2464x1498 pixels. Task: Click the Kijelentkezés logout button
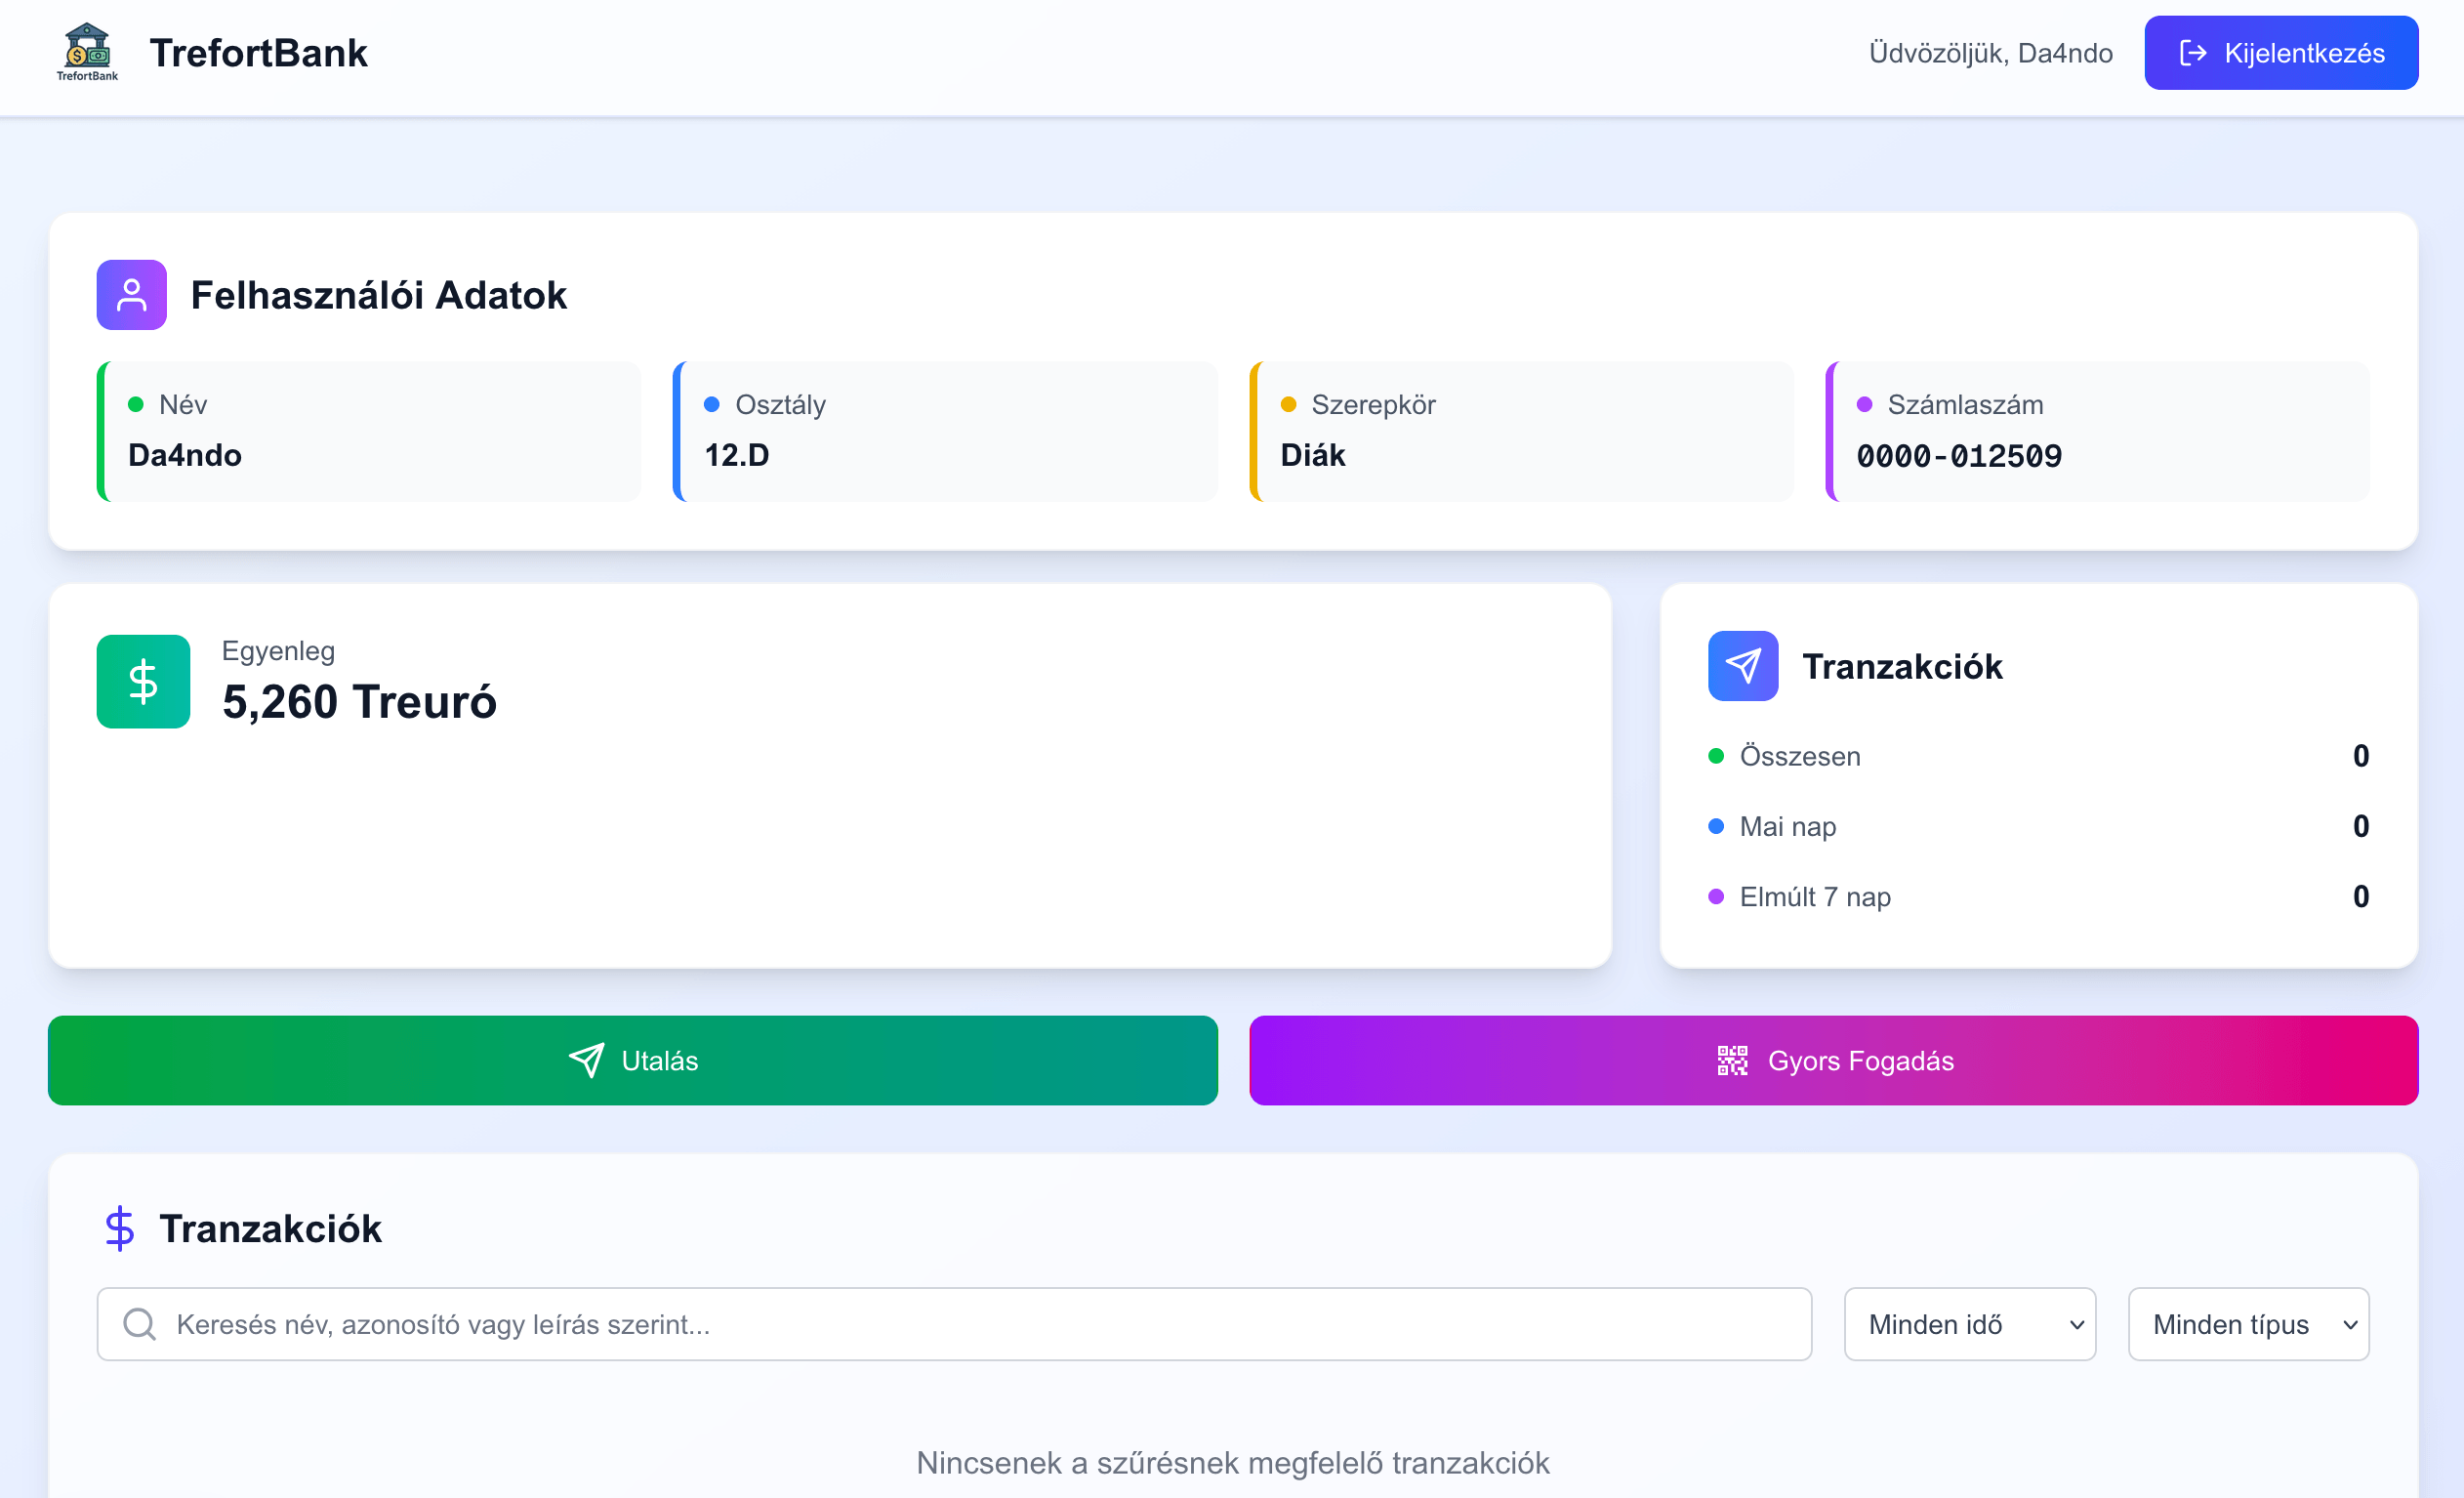pyautogui.click(x=2281, y=52)
